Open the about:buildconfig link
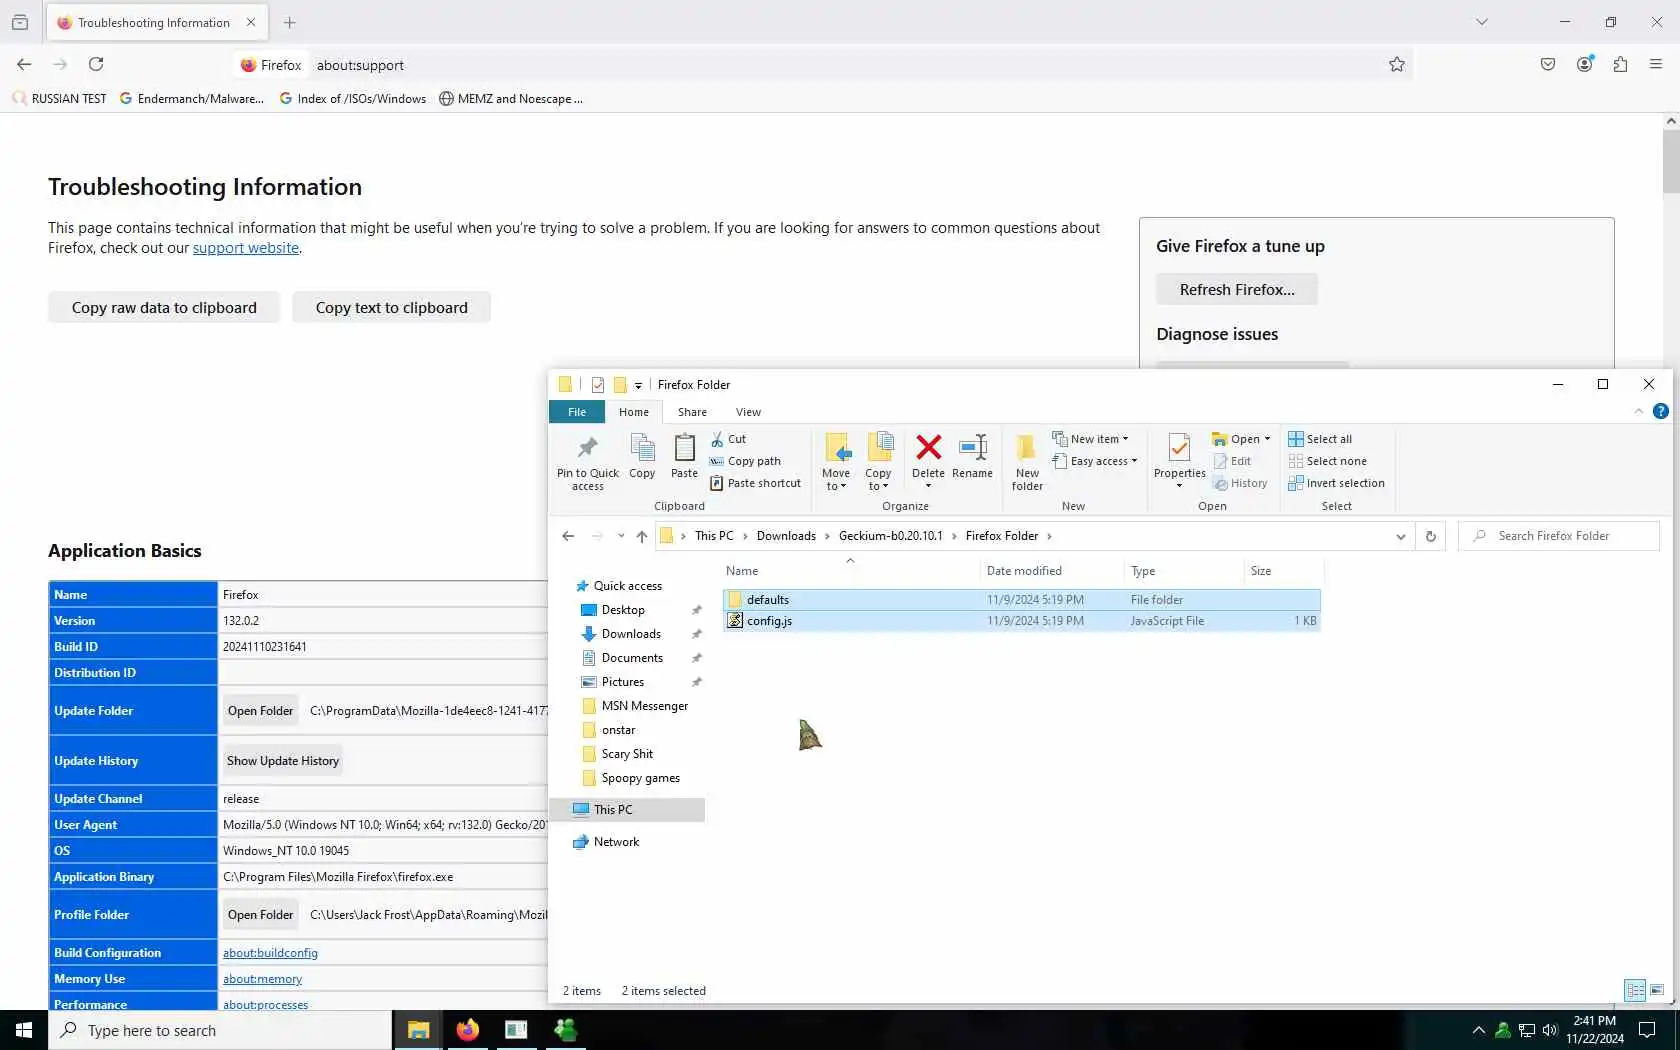The image size is (1680, 1050). coord(270,953)
